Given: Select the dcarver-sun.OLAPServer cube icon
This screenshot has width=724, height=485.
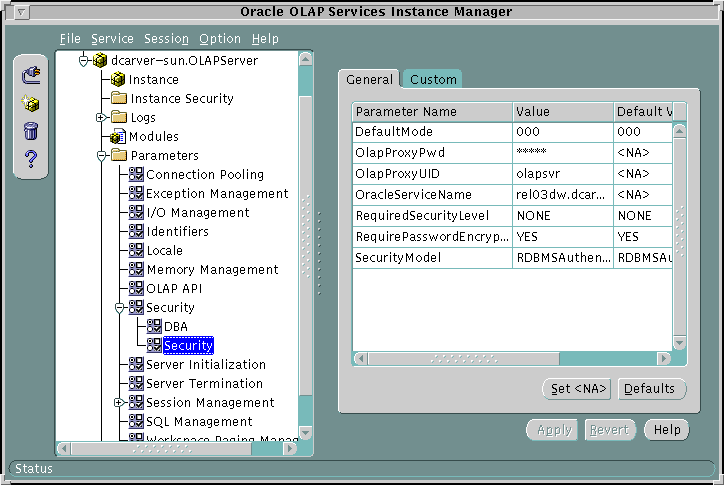Looking at the screenshot, I should (x=100, y=61).
